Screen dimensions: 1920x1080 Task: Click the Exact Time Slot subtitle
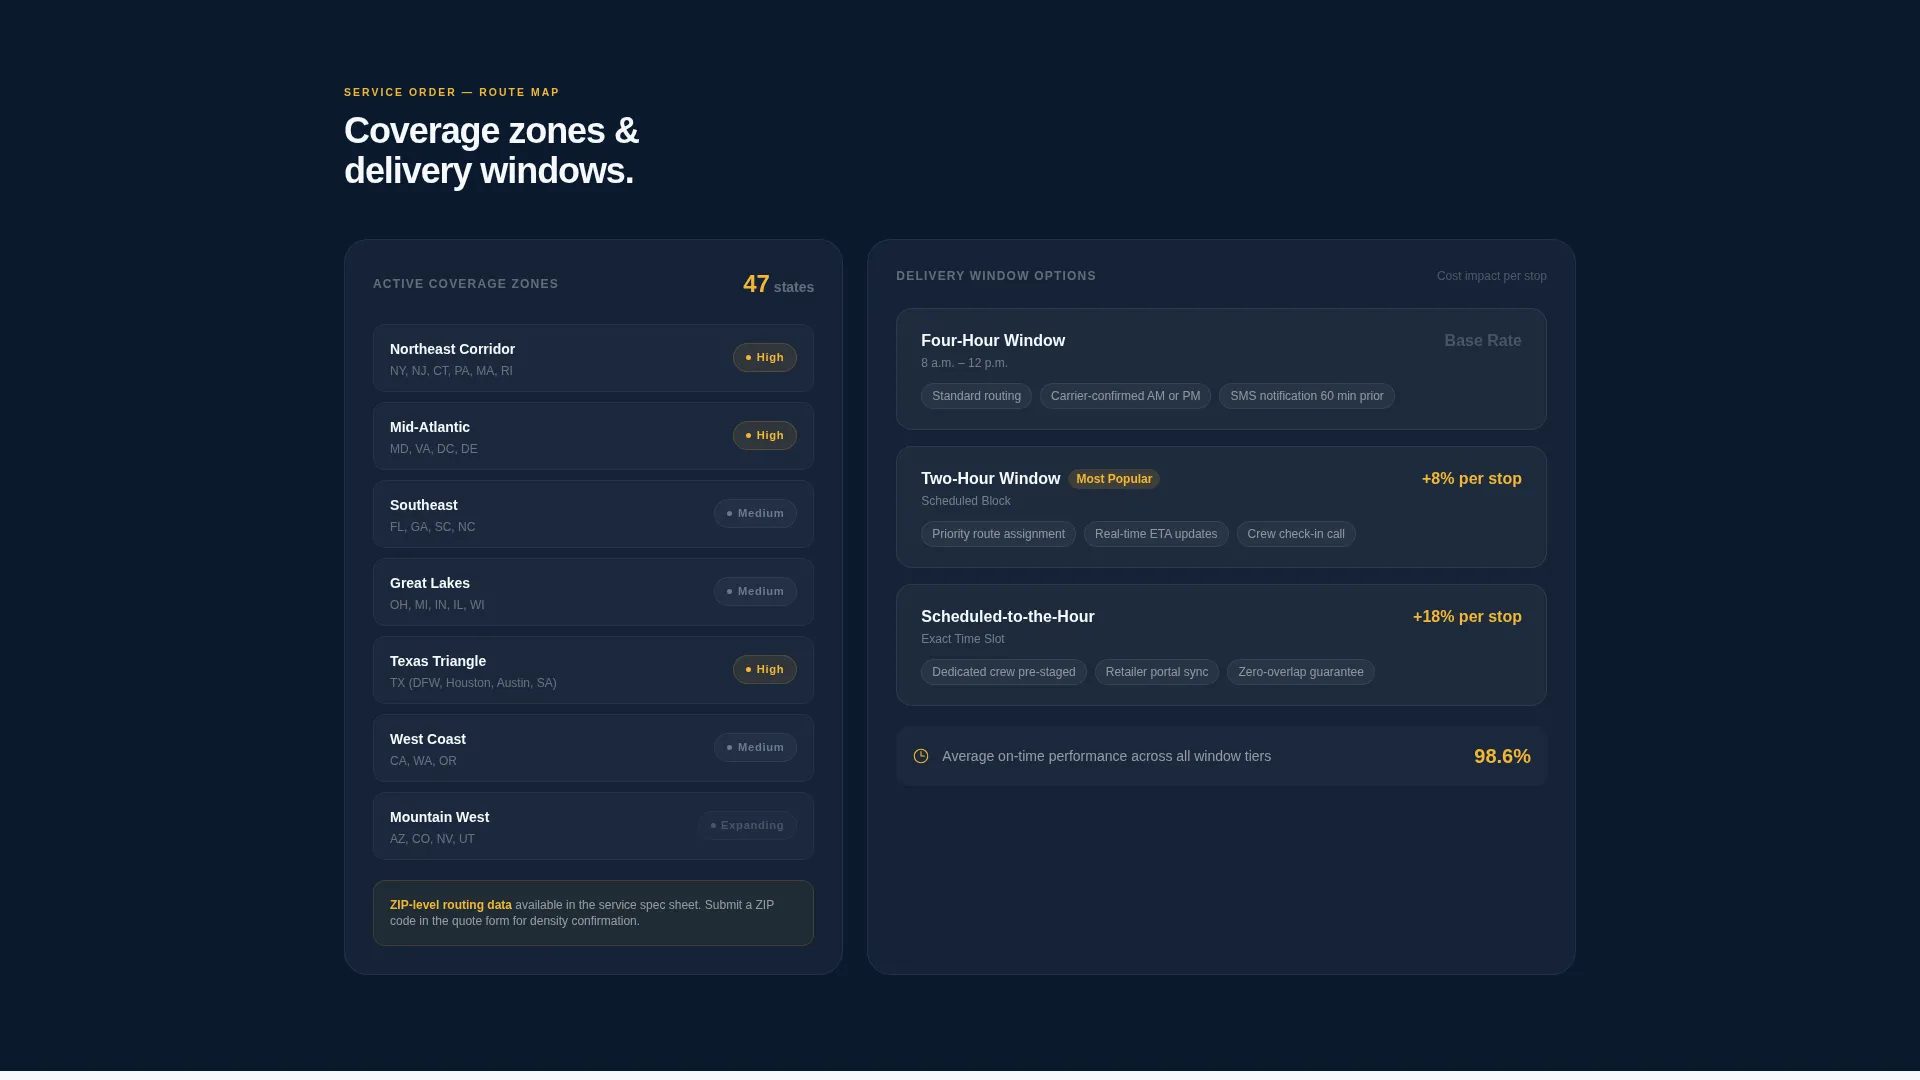coord(962,639)
